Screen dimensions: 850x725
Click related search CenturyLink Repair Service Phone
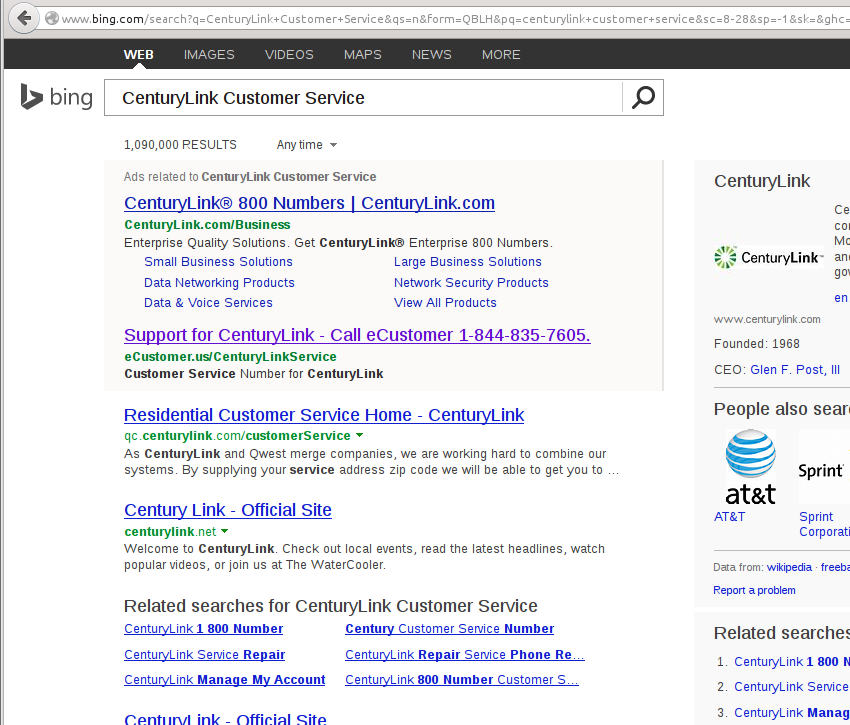pyautogui.click(x=465, y=655)
